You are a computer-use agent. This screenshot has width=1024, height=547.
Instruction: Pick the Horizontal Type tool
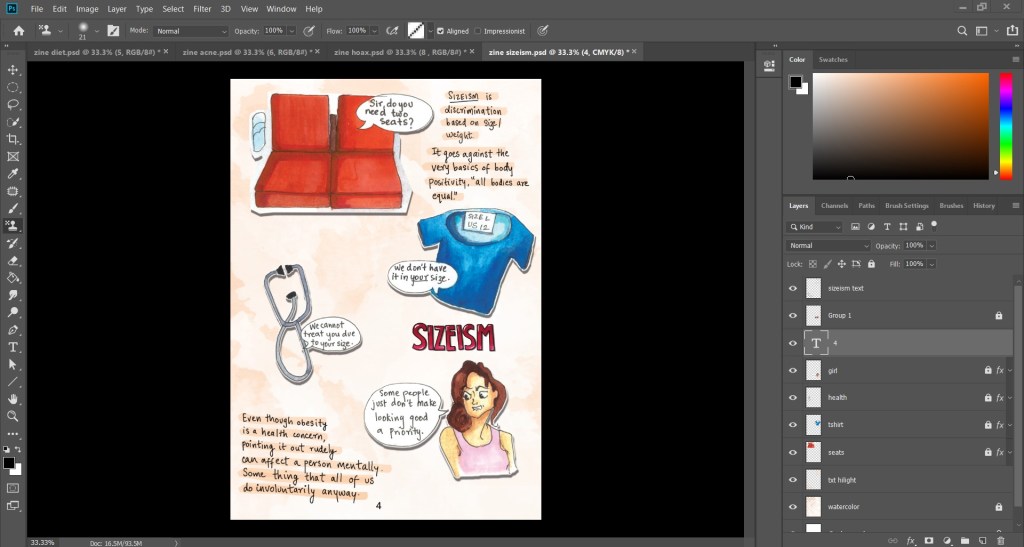click(13, 347)
